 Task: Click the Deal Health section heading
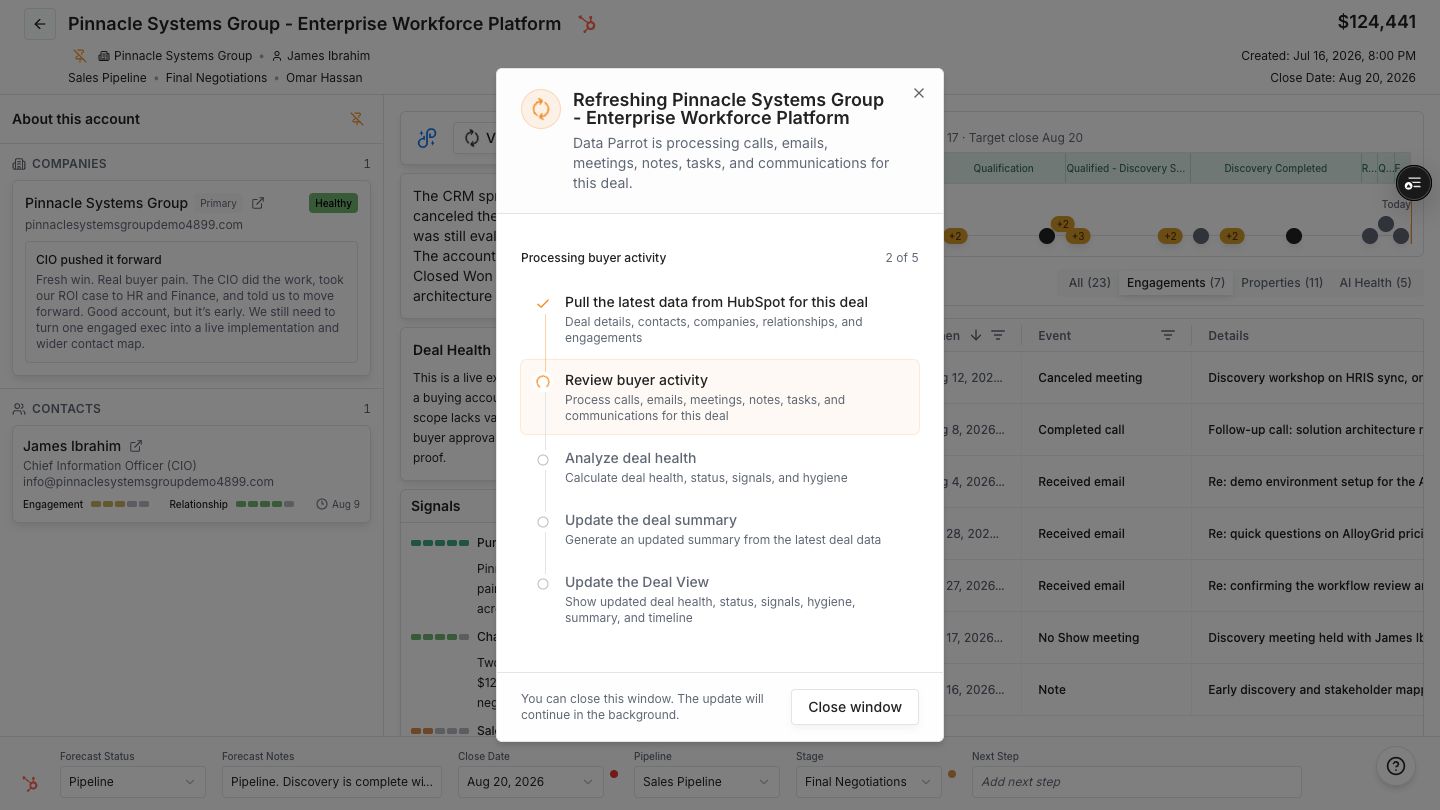point(452,350)
